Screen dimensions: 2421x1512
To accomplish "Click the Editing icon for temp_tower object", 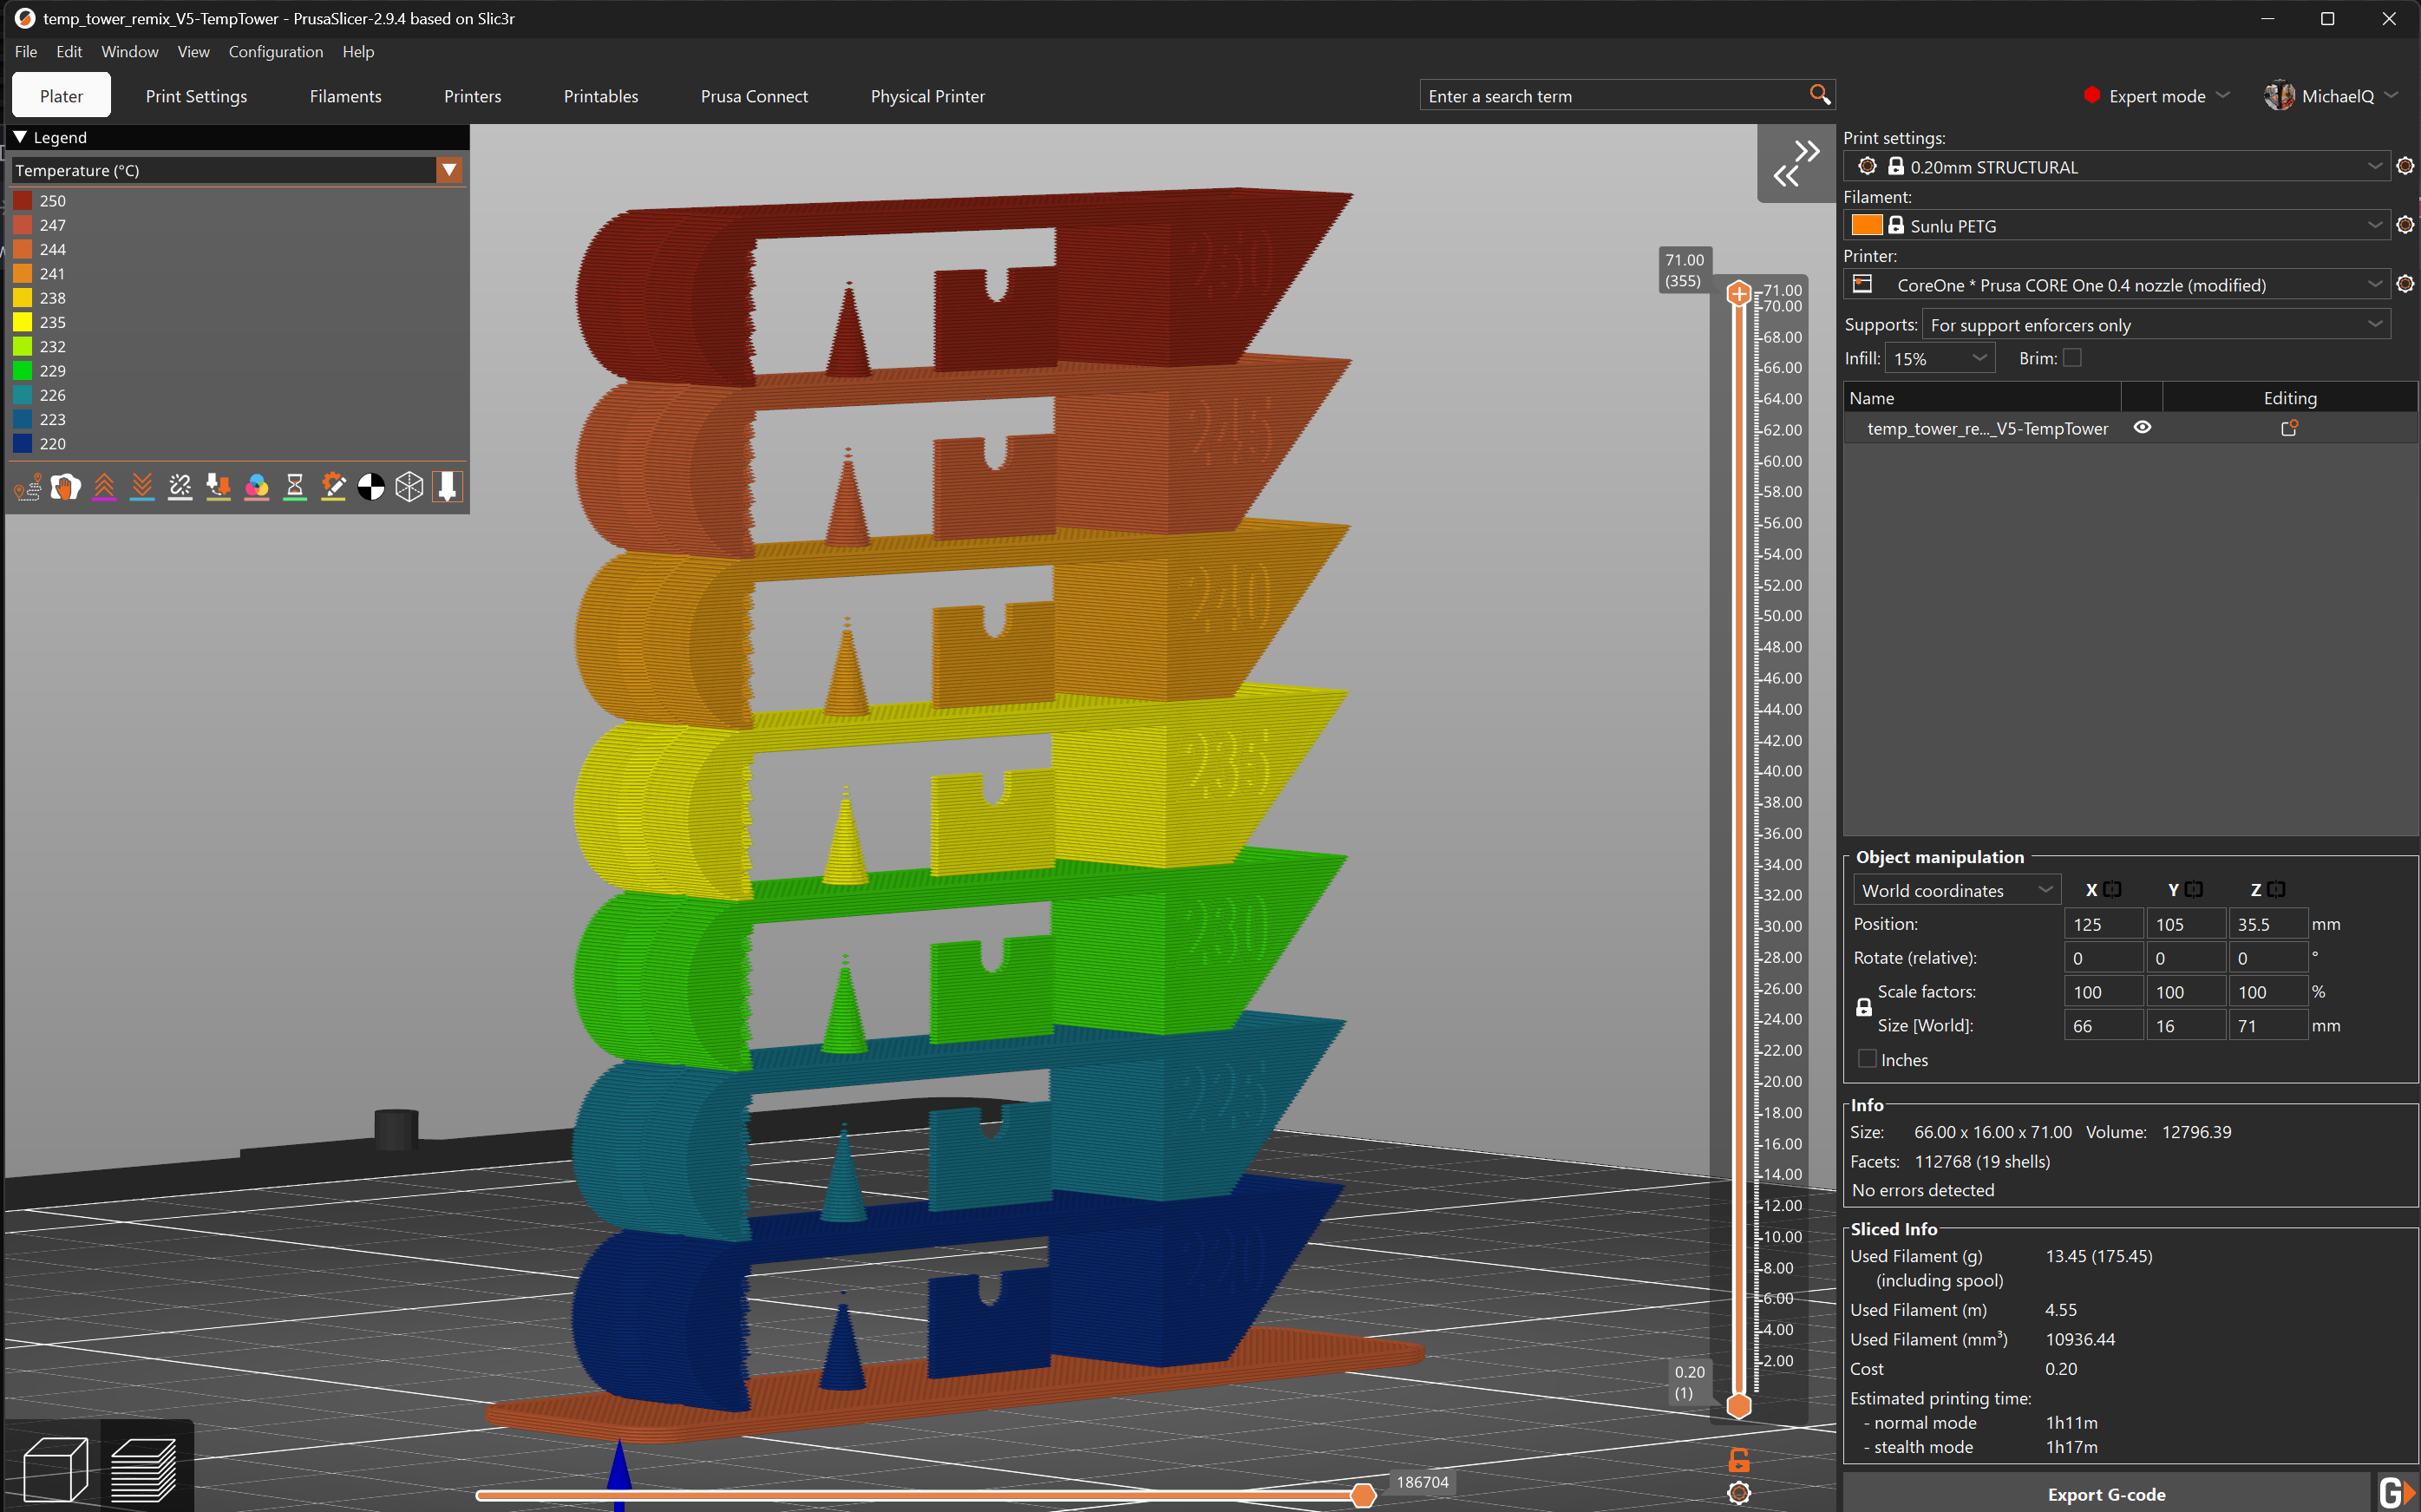I will (x=2289, y=428).
